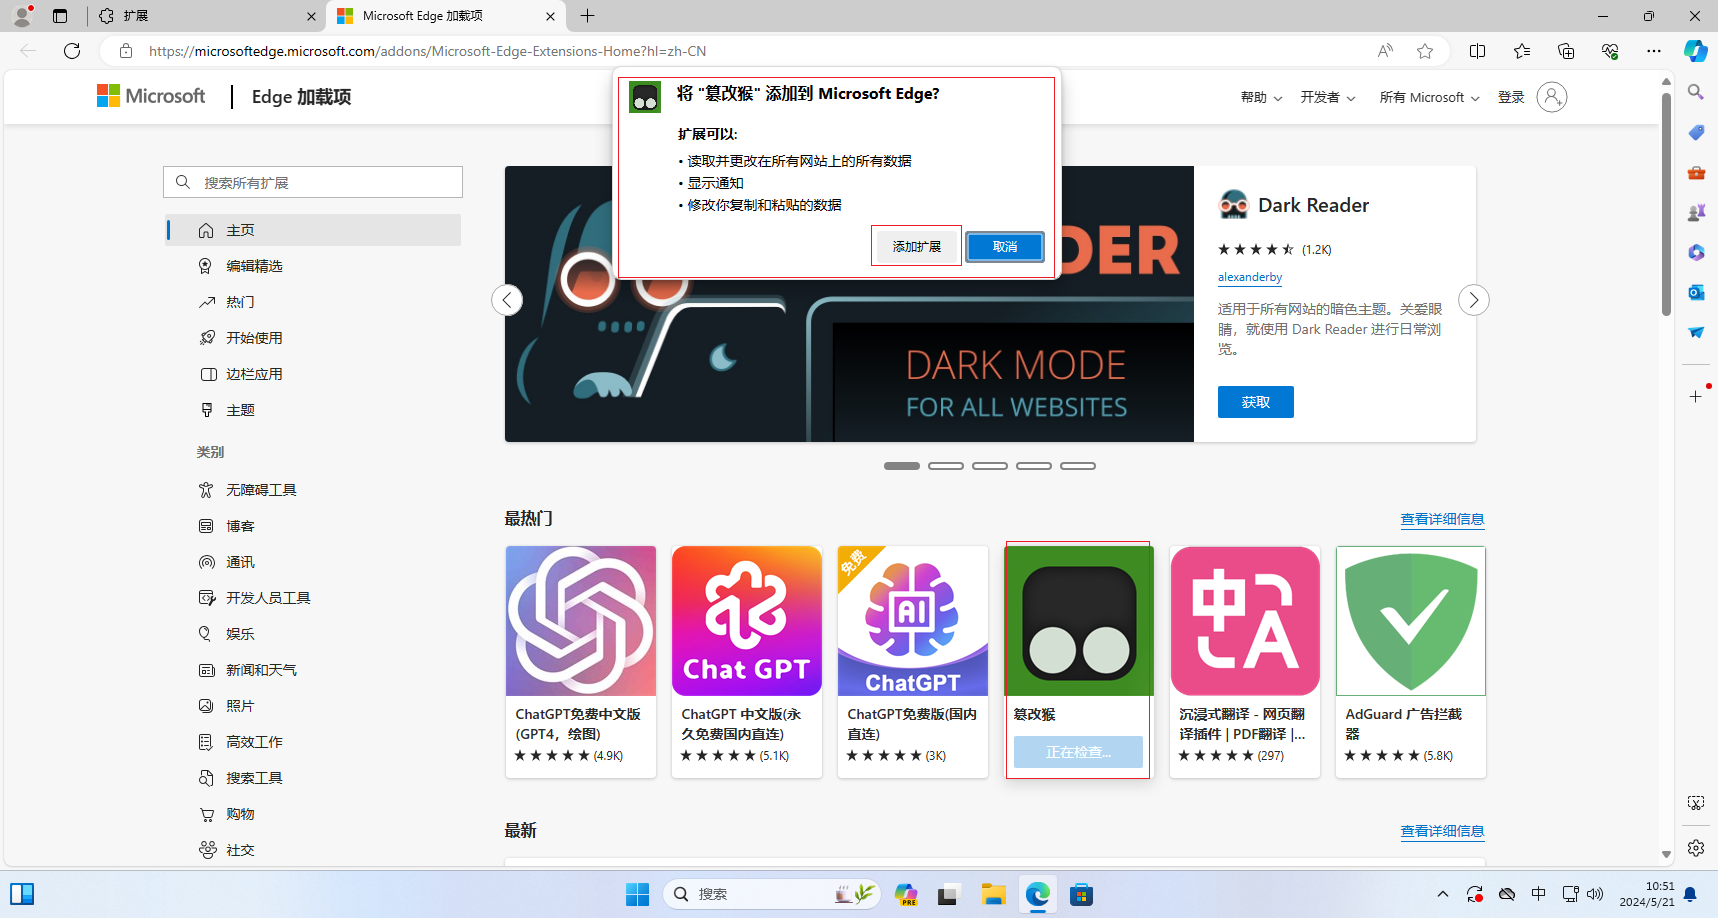Viewport: 1718px width, 918px height.
Task: Select 开始使用 in the sidebar
Action: tap(313, 338)
